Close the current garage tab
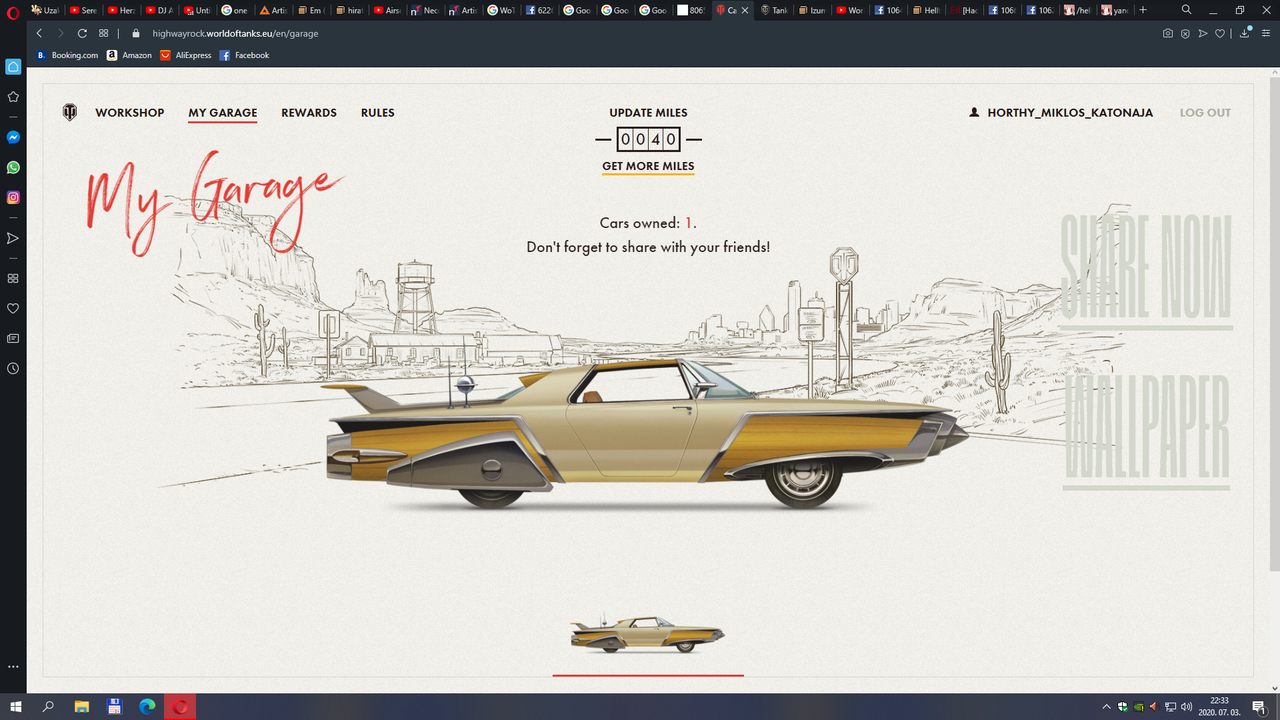1280x720 pixels. point(746,10)
